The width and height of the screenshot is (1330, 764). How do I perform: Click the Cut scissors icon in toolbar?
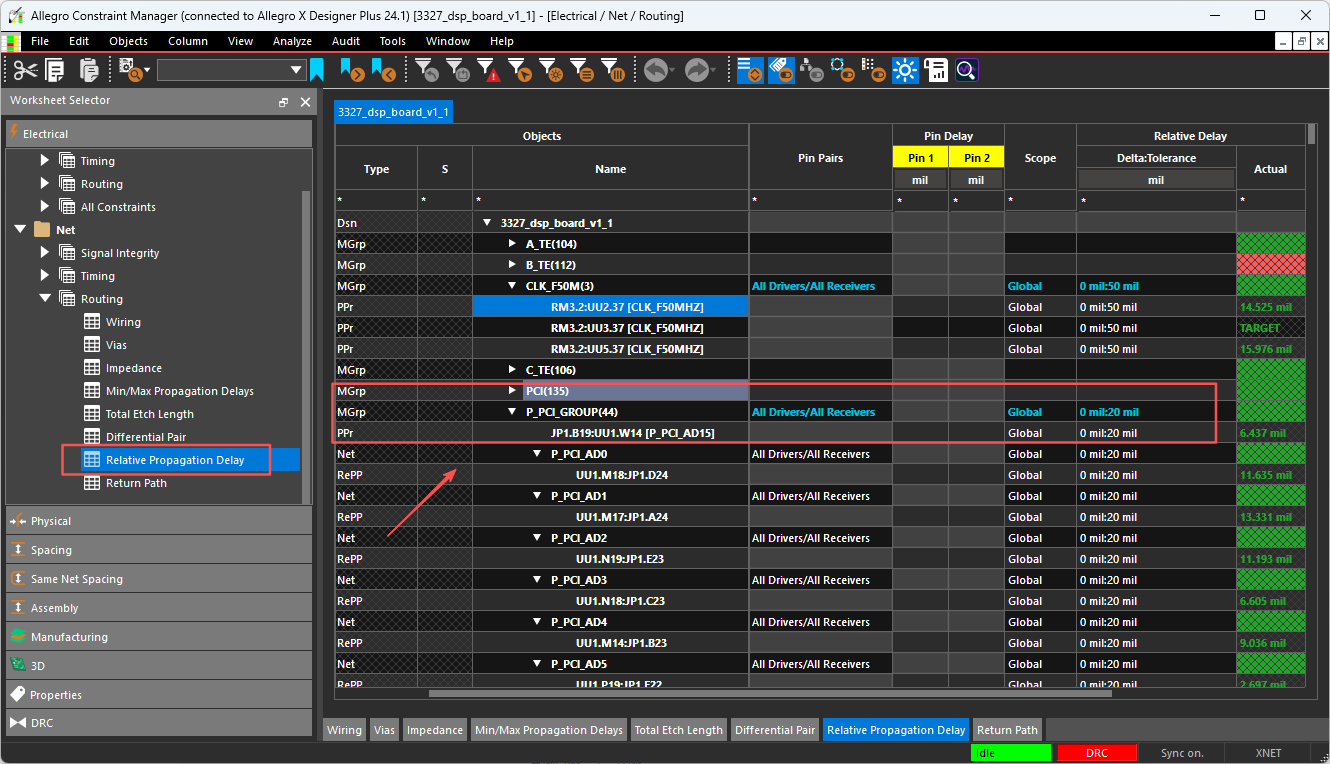pyautogui.click(x=24, y=70)
